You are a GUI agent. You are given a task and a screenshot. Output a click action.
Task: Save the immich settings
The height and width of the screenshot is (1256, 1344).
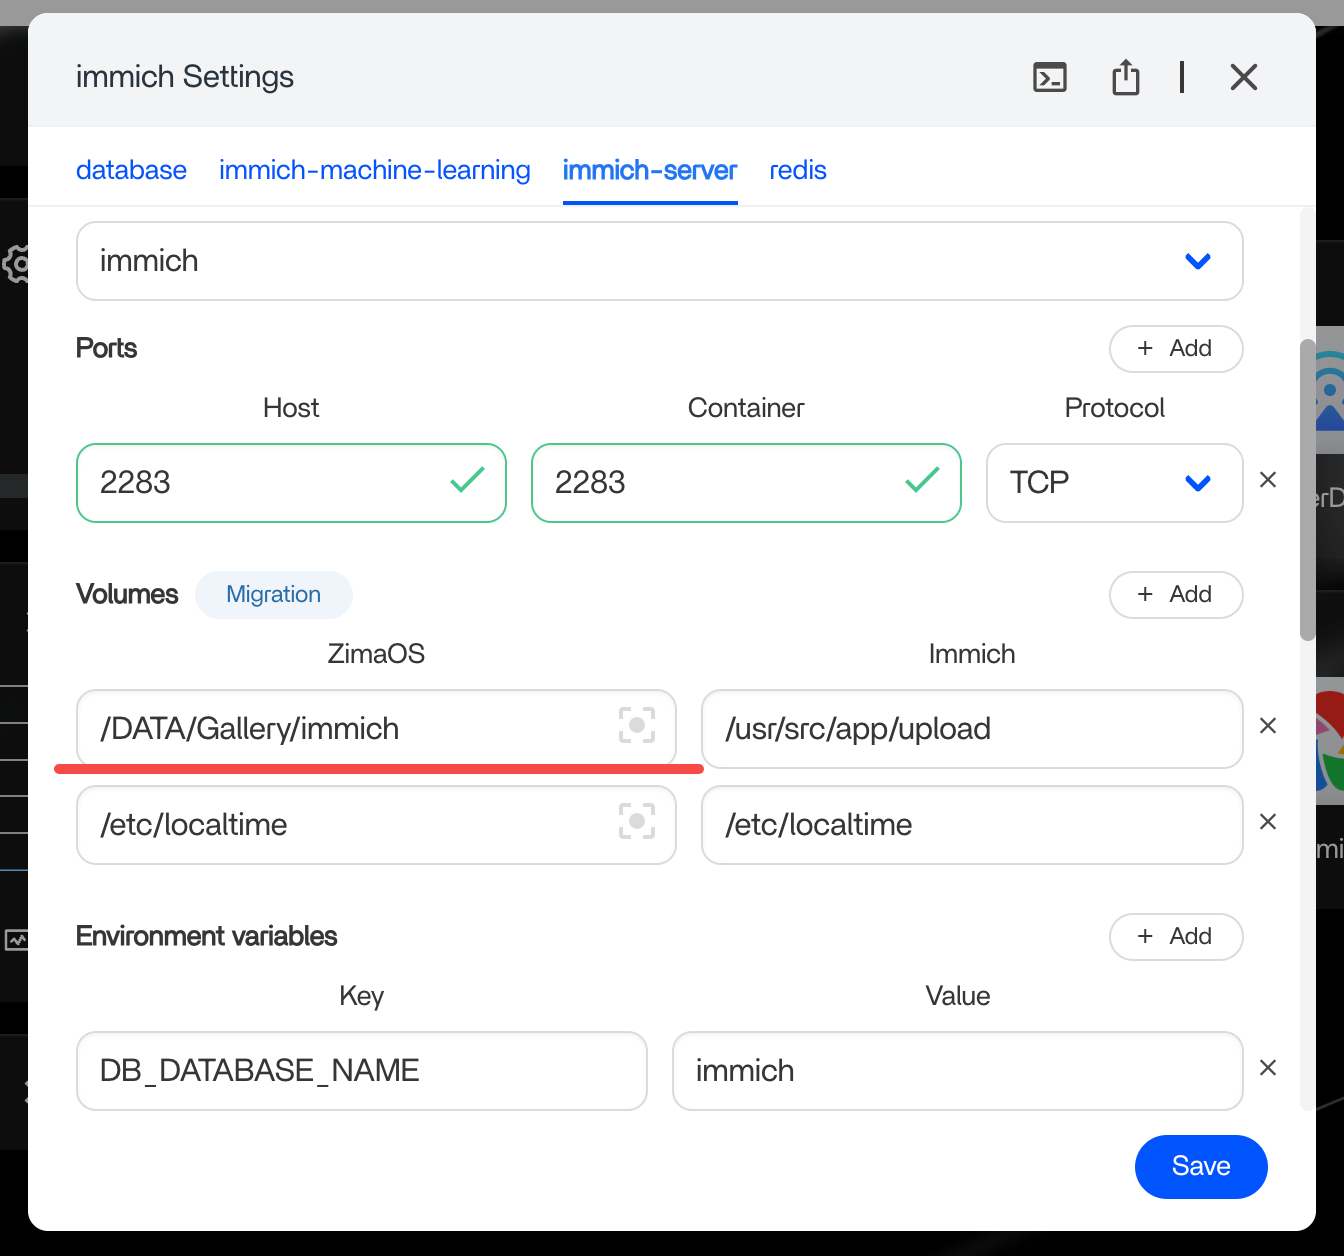[1201, 1166]
